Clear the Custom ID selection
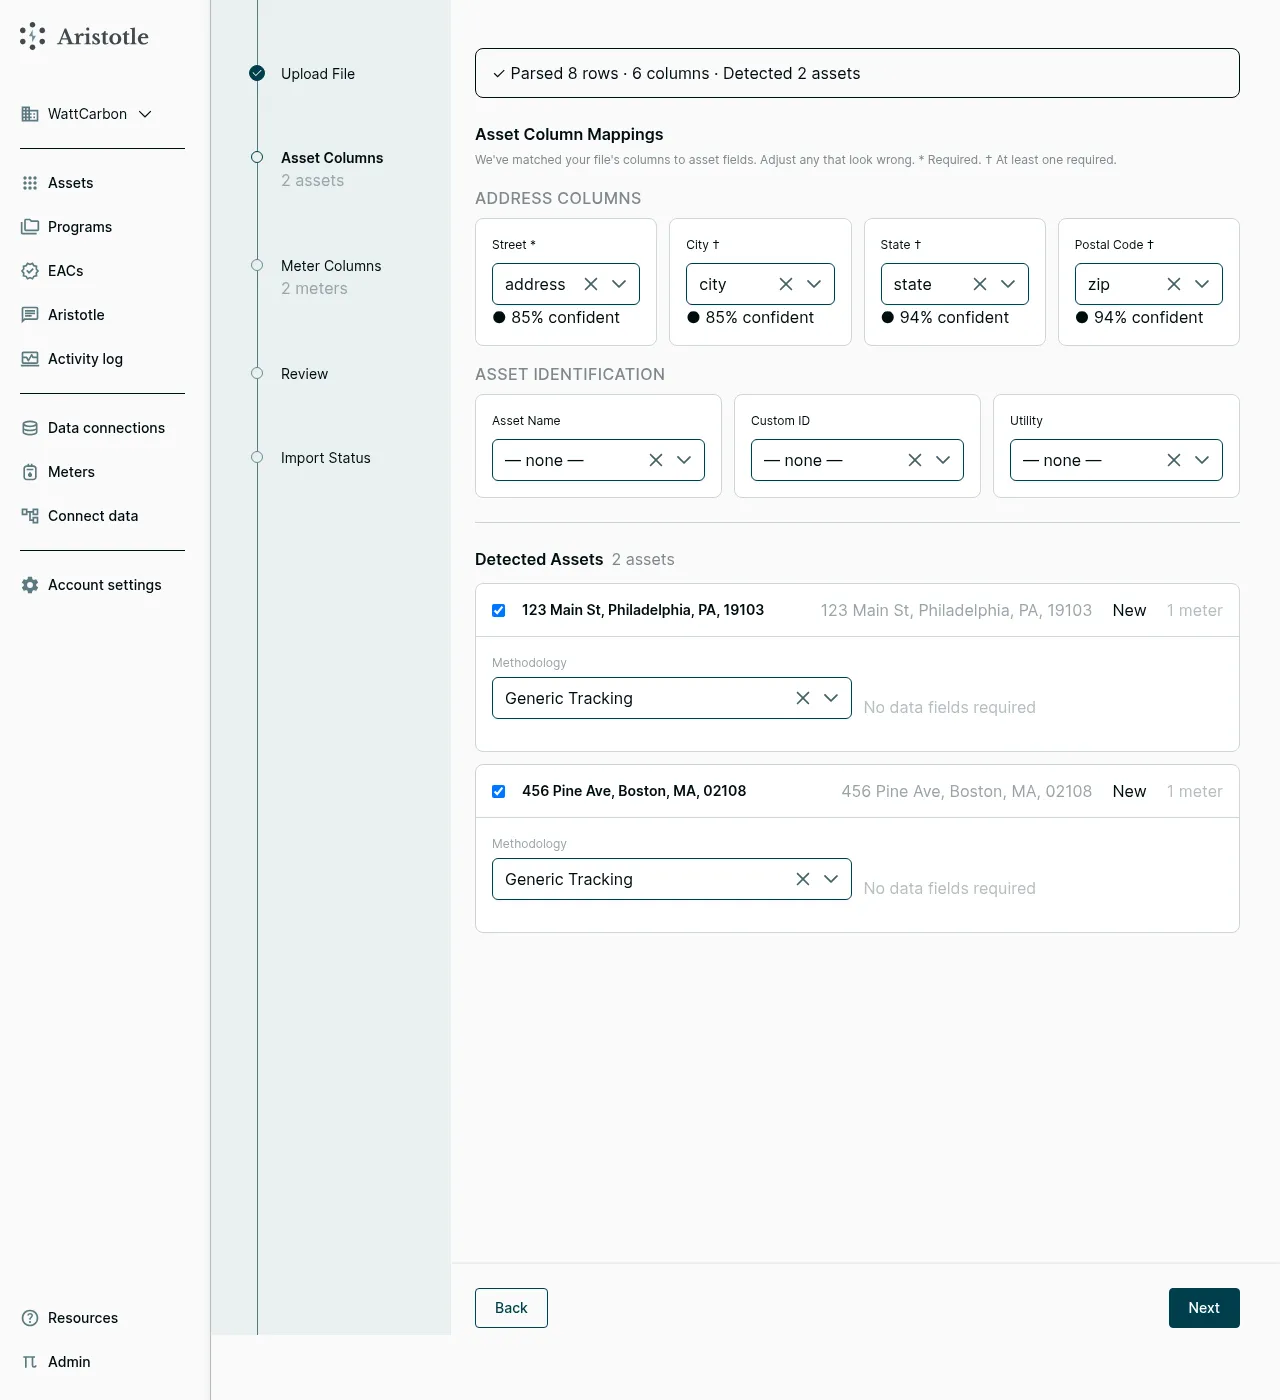1280x1400 pixels. coord(915,460)
